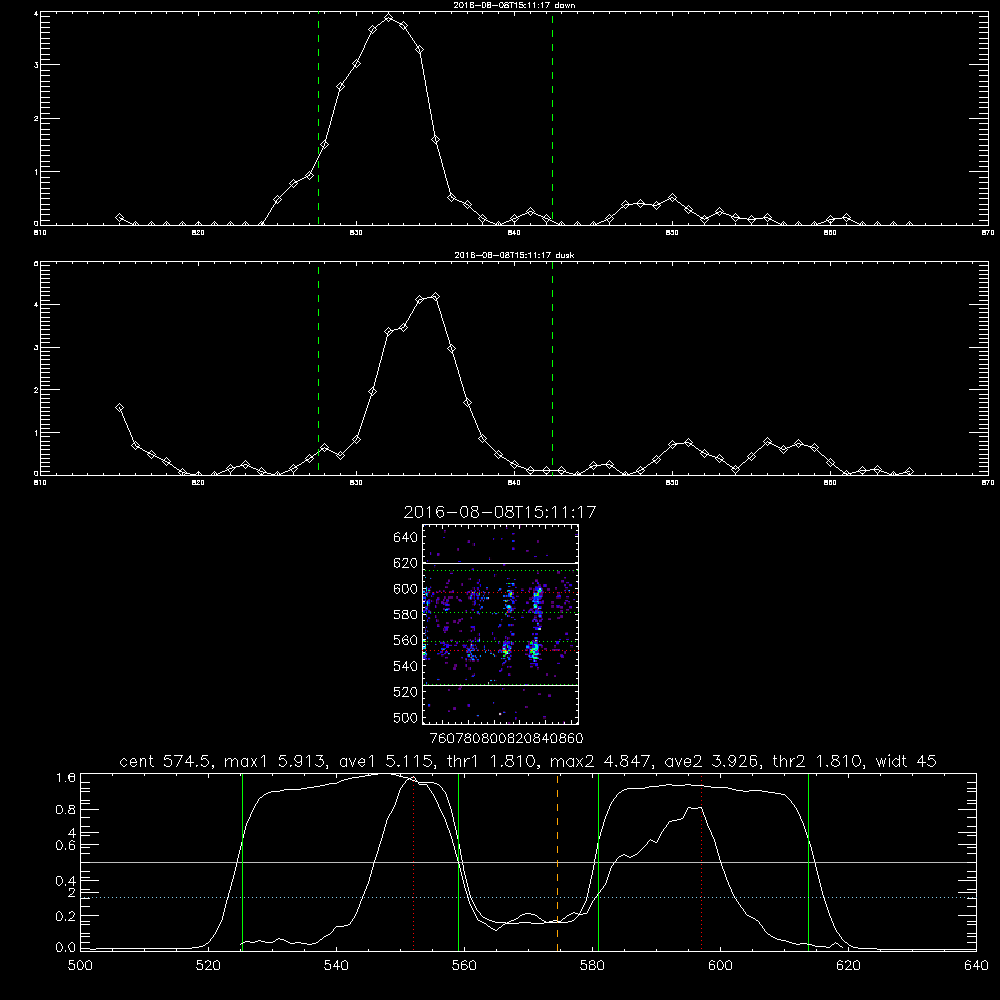The image size is (1000, 1000).
Task: Click bottom plot y-axis label '0.8'
Action: click(x=66, y=810)
